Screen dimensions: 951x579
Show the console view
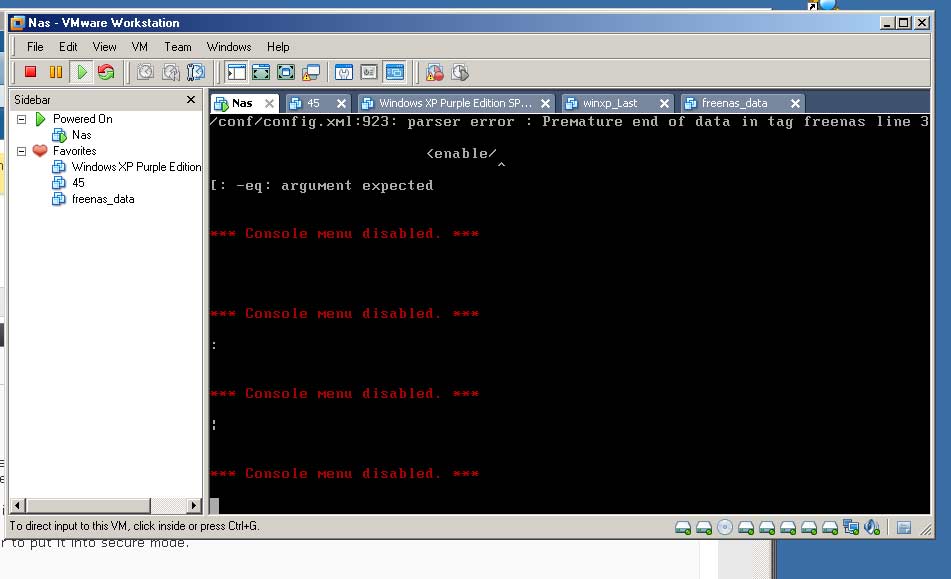394,72
